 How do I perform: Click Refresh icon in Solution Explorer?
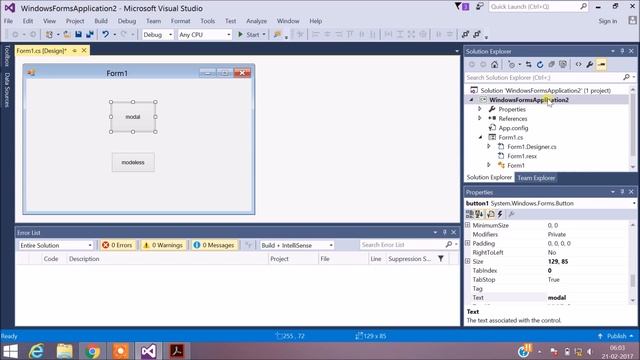point(540,64)
